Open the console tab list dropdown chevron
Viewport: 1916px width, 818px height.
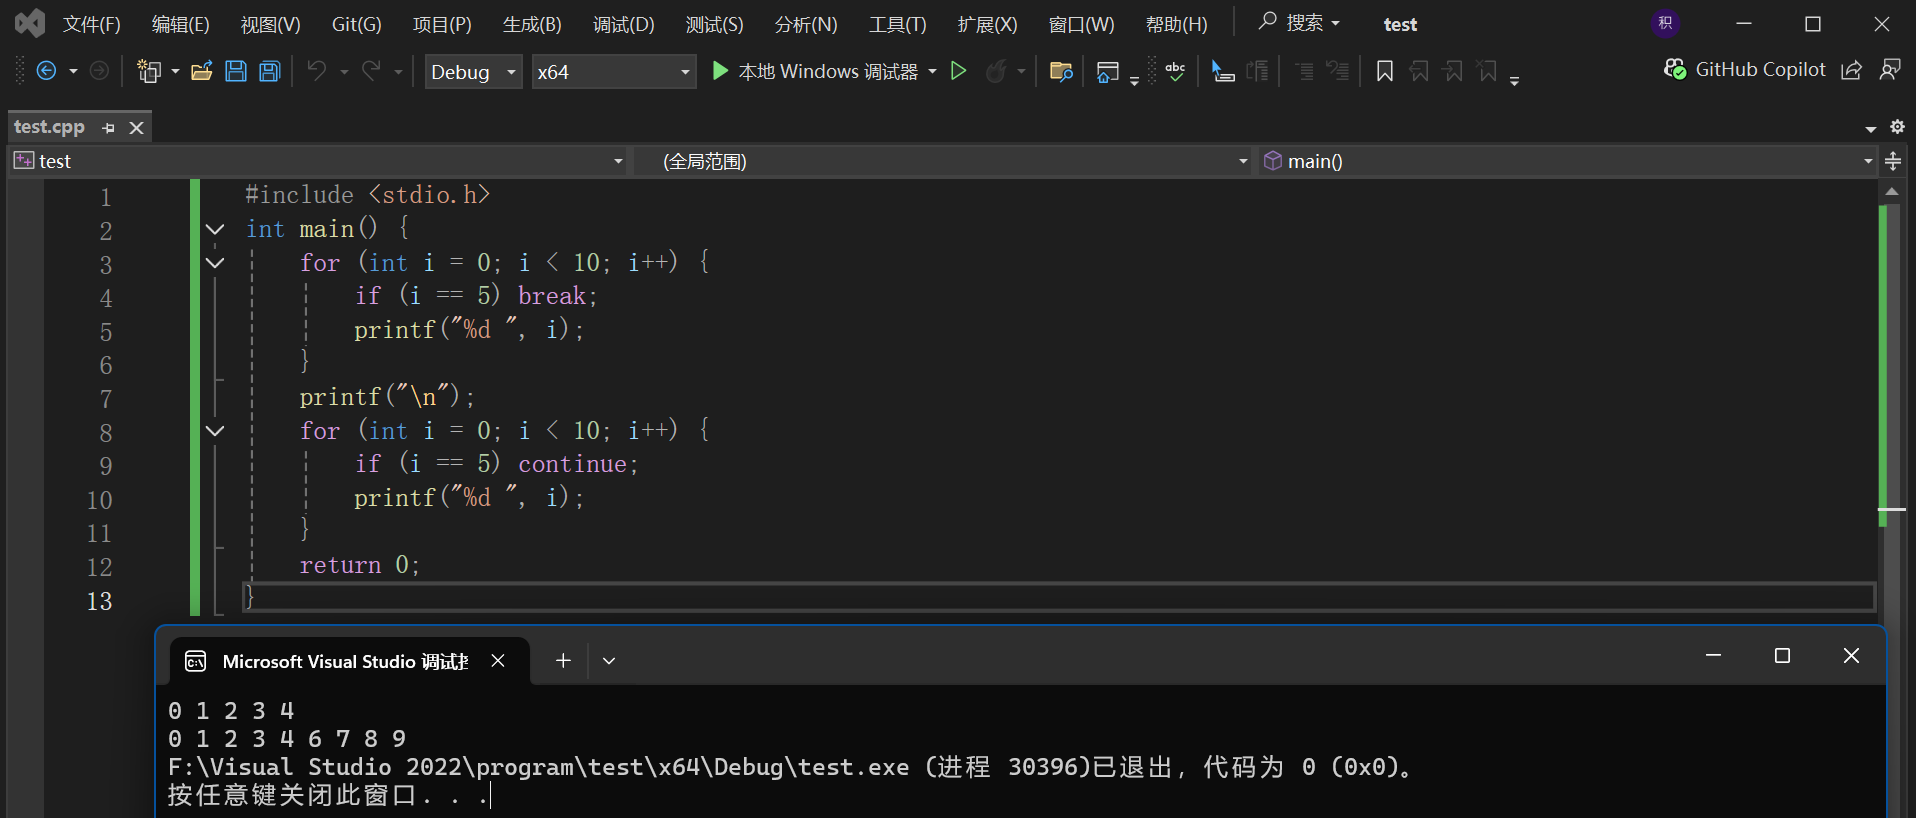click(609, 661)
